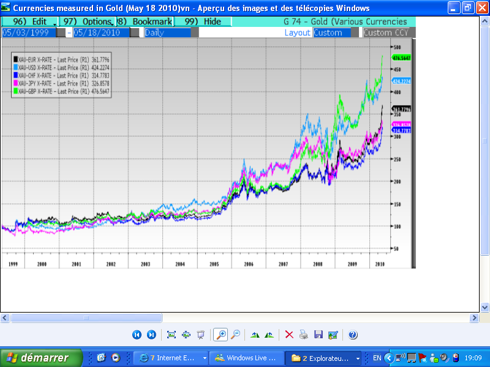Viewport: 490px width, 367px height.
Task: Click the light blue 424.2274 price tag
Action: 401,81
